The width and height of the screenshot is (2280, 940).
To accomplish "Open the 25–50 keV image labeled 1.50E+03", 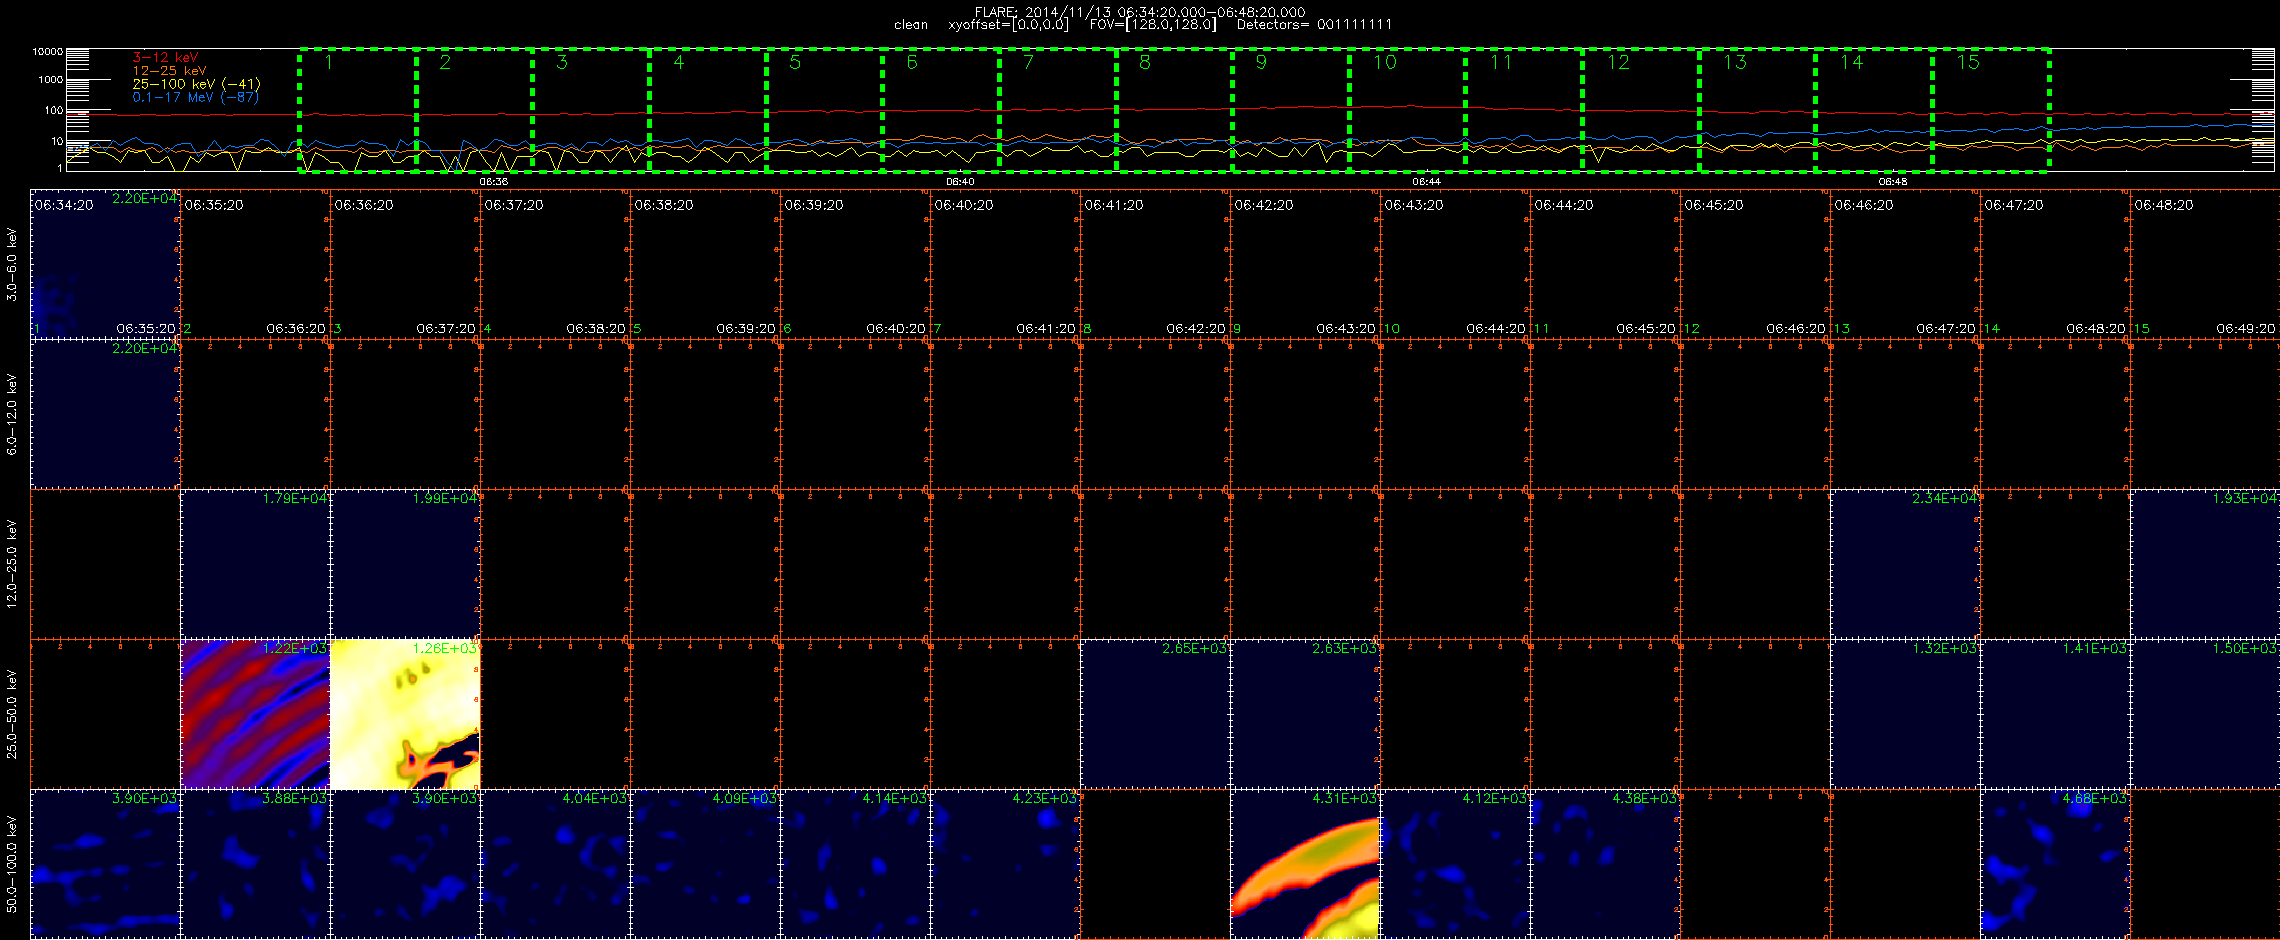I will point(2205,714).
